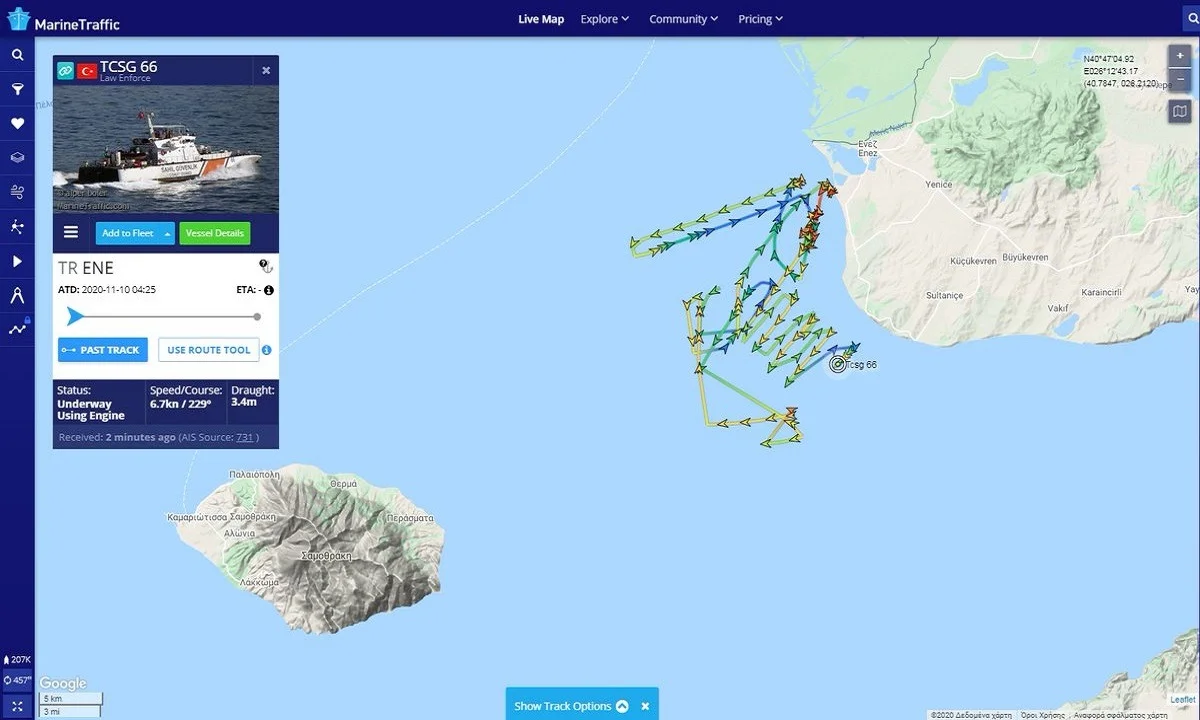The width and height of the screenshot is (1200, 720).
Task: Click info icon next to Use Route Tool
Action: coord(267,350)
